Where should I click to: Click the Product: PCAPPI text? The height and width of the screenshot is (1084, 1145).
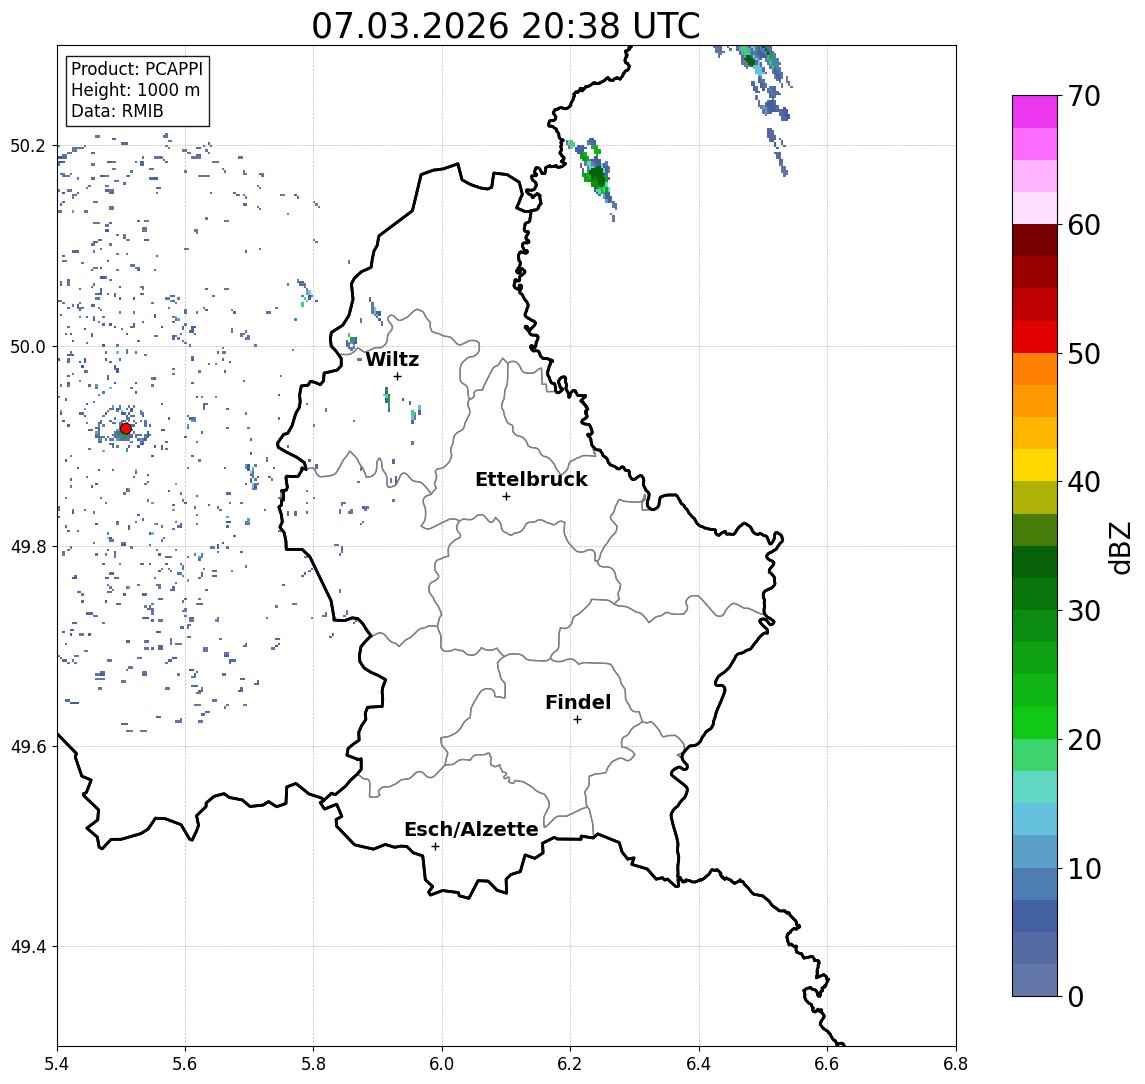137,69
